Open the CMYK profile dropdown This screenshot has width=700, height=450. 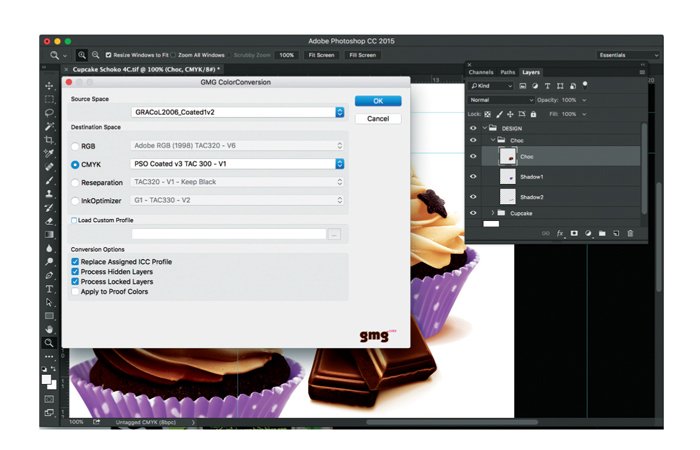238,164
